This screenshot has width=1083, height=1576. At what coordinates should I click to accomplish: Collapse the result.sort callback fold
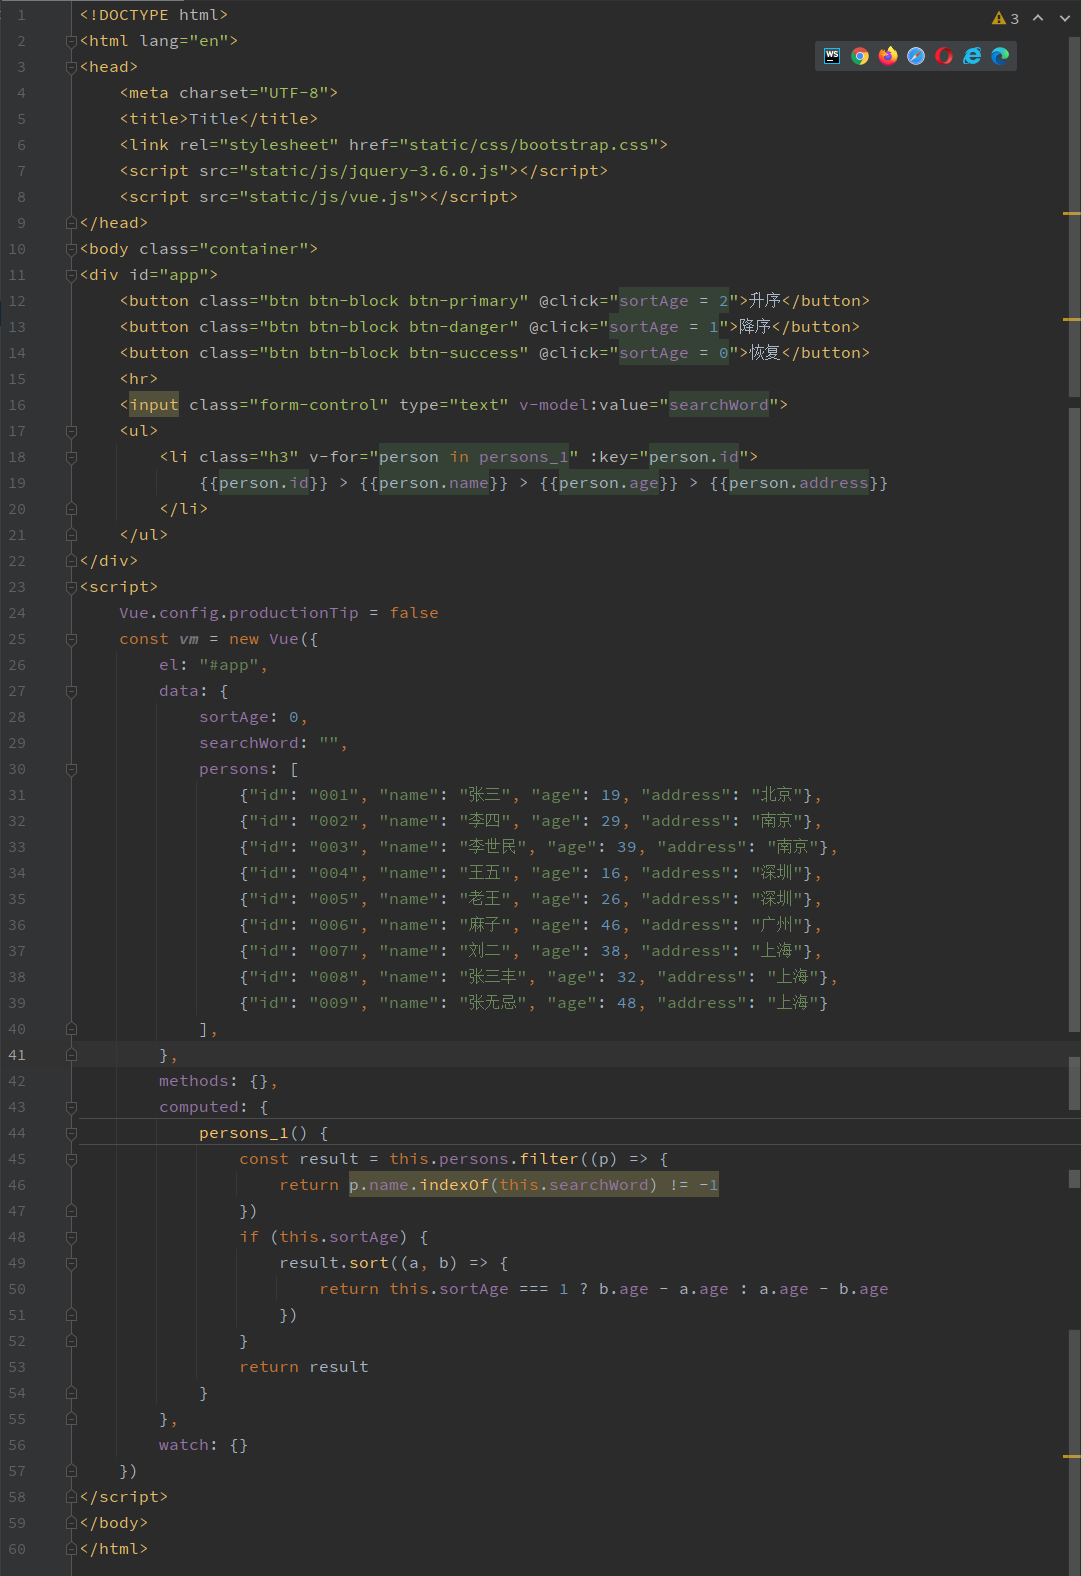[x=71, y=1263]
